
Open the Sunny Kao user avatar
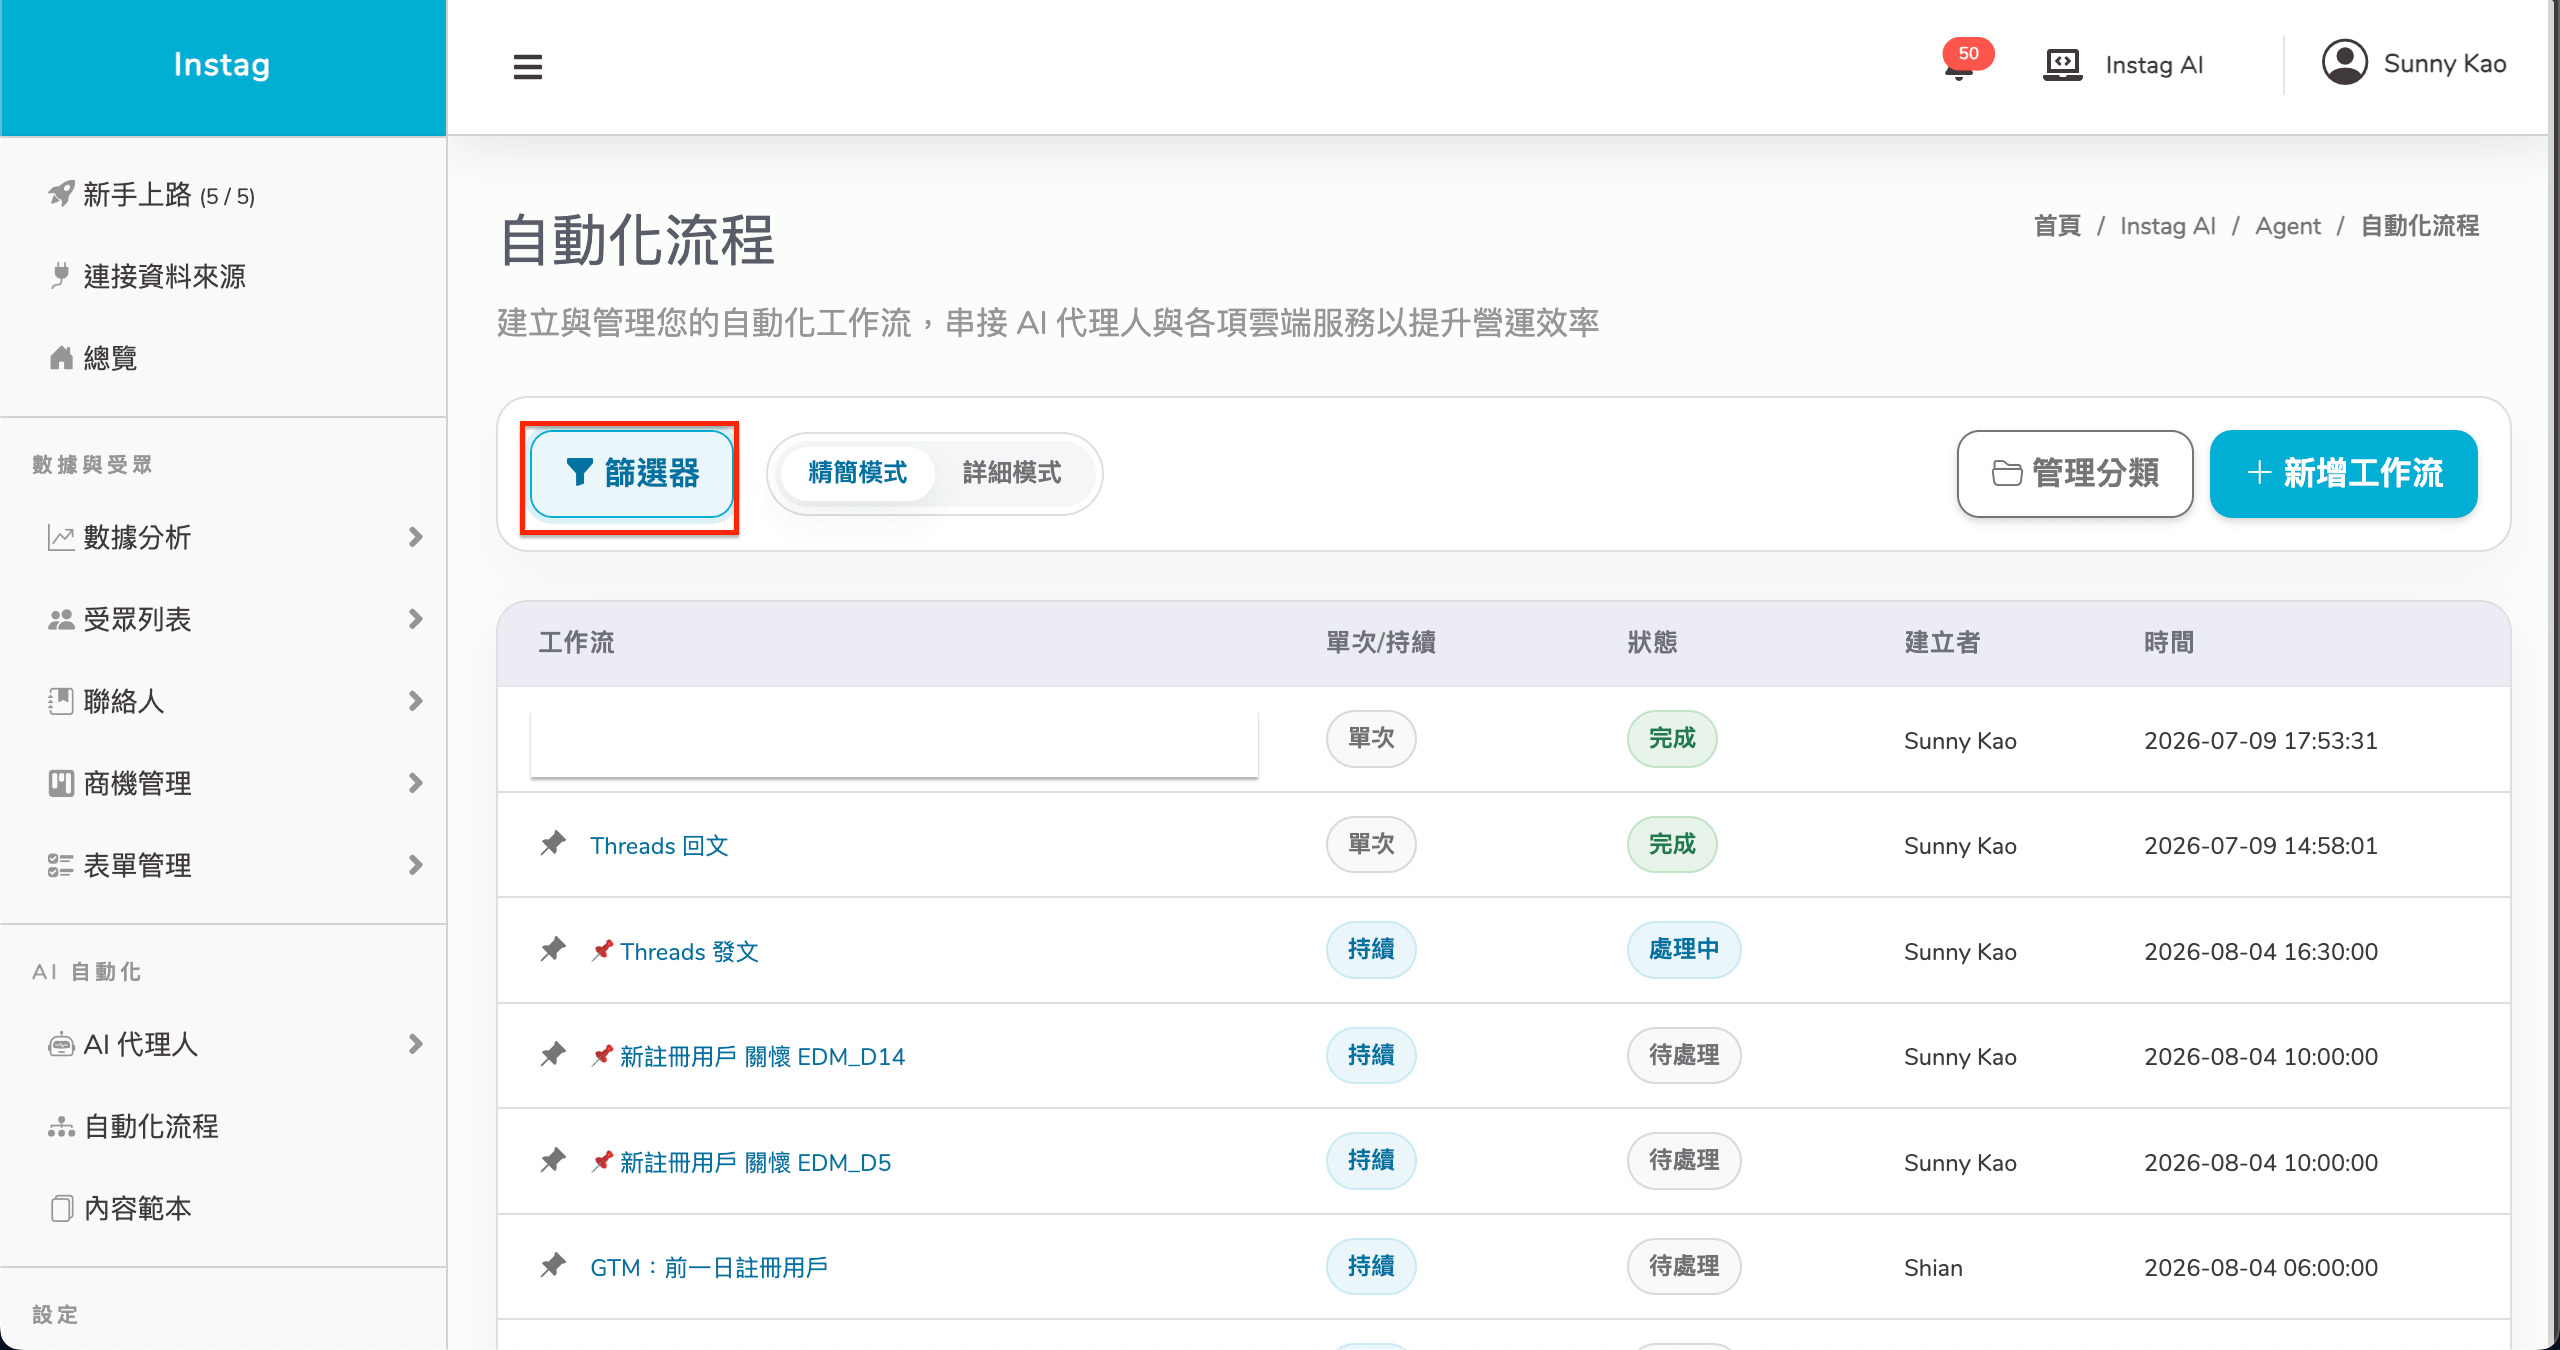coord(2344,63)
